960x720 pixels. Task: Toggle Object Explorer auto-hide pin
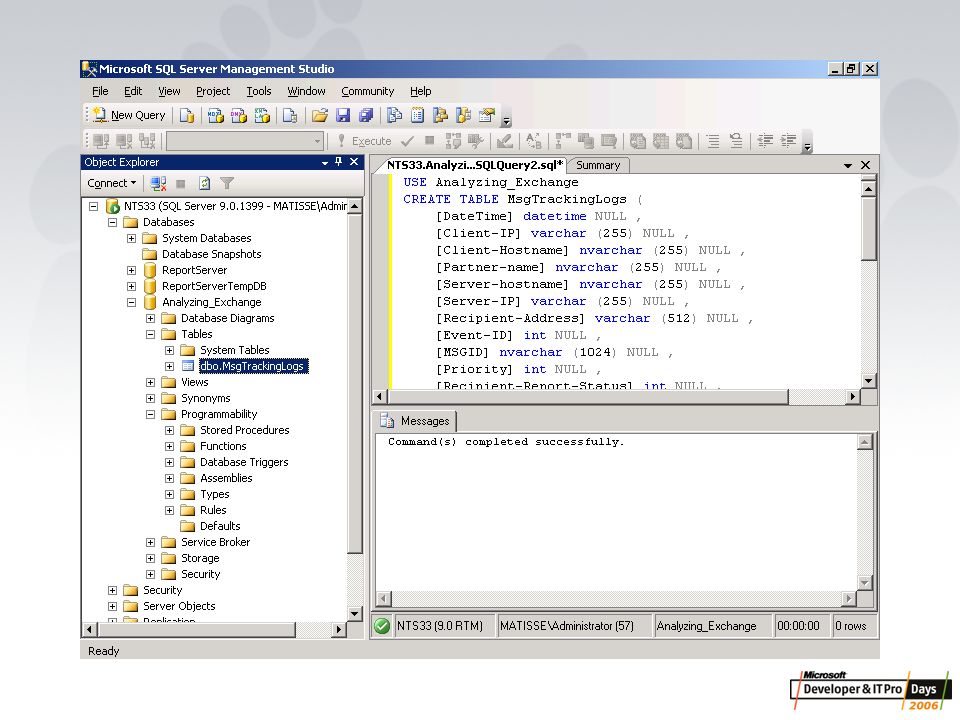coord(339,162)
